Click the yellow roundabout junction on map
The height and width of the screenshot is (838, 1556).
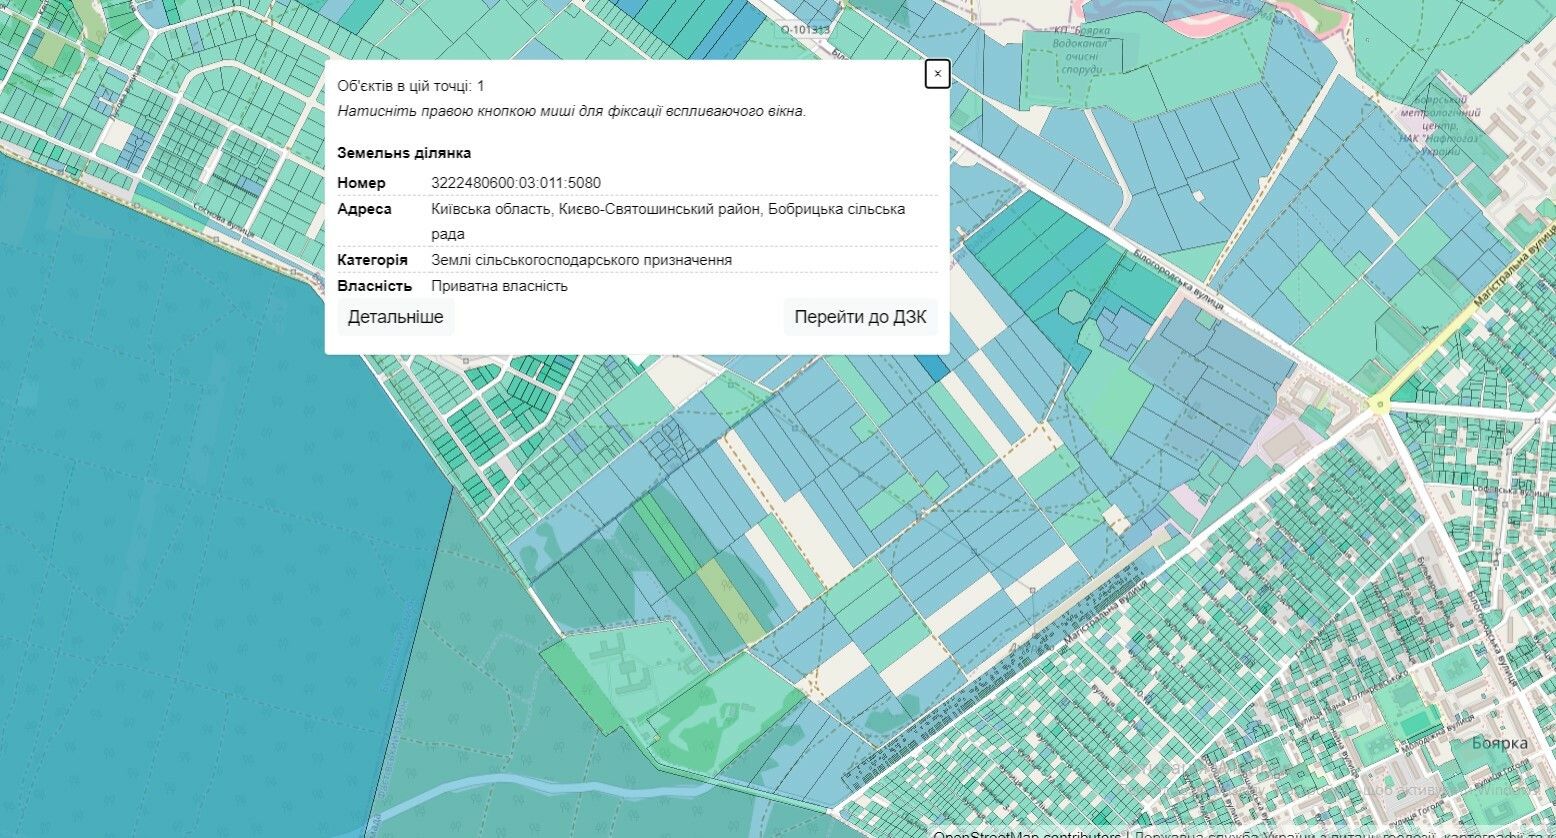1381,404
